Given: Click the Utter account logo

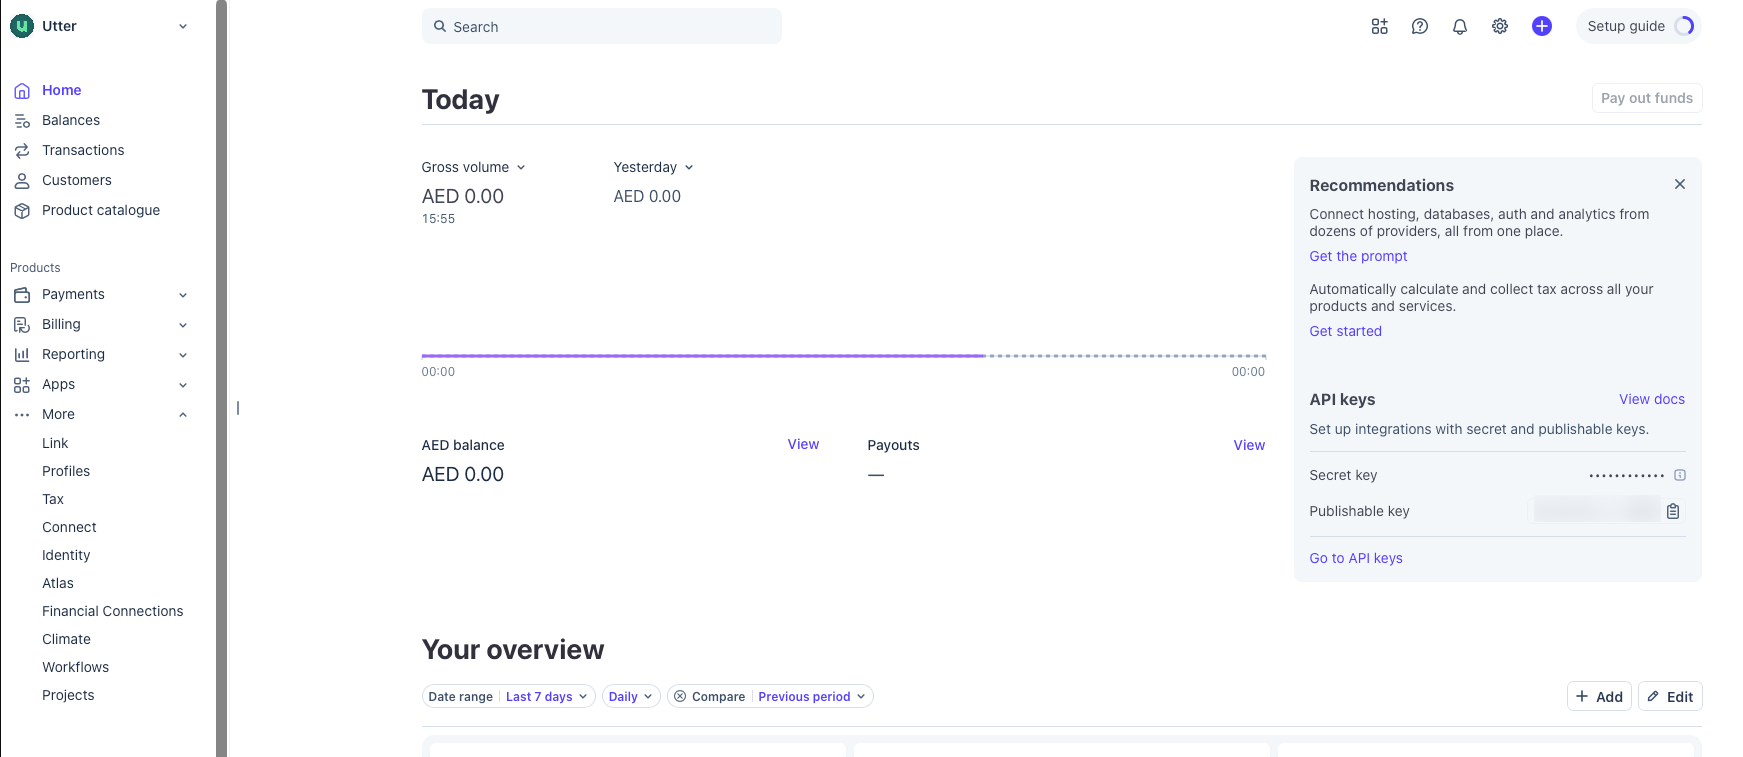Looking at the screenshot, I should coord(22,26).
